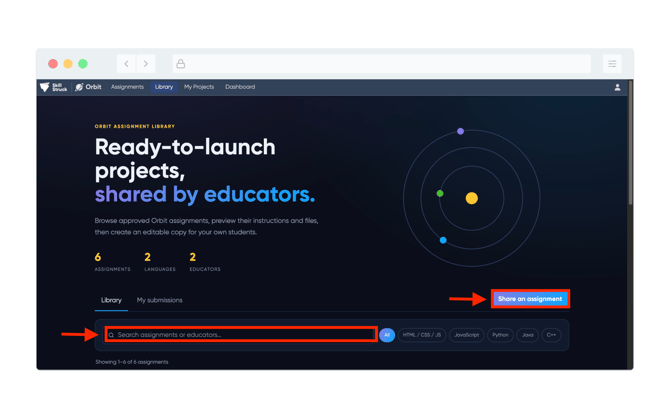Screen dimensions: 670x418
Task: Click the '2 Languages' stat
Action: tap(160, 262)
